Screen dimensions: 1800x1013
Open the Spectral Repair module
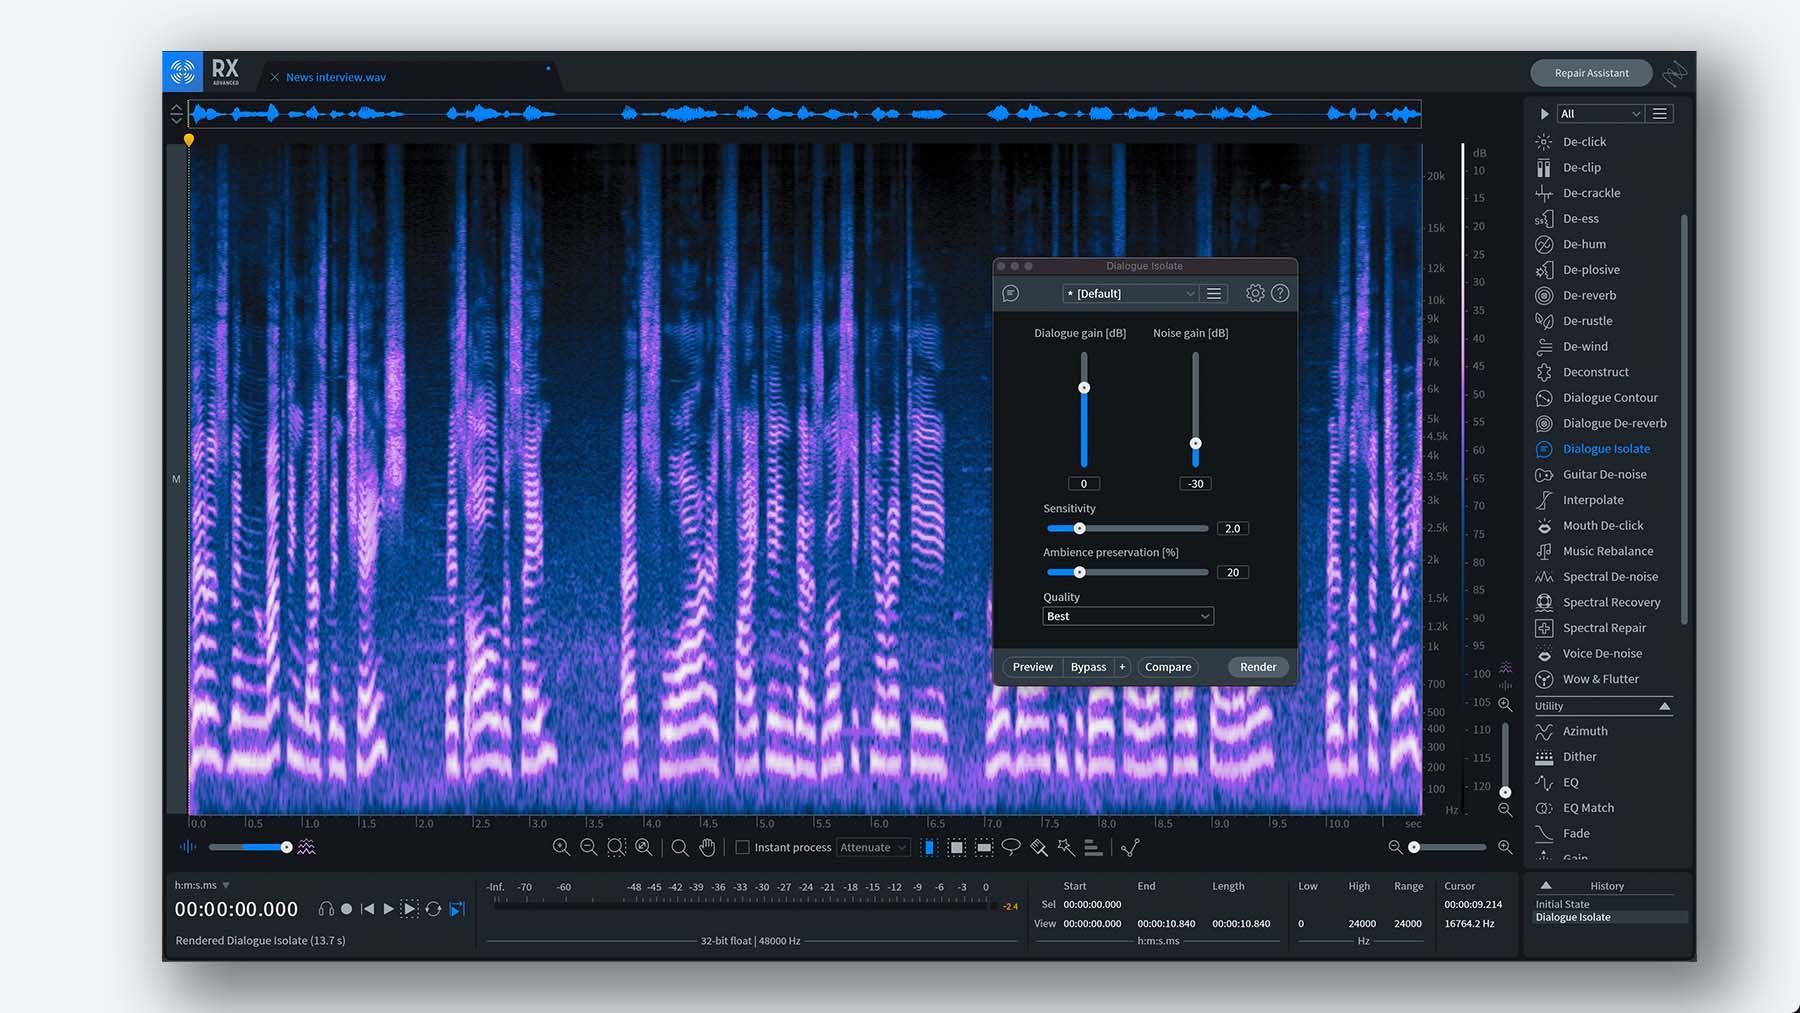pyautogui.click(x=1603, y=628)
